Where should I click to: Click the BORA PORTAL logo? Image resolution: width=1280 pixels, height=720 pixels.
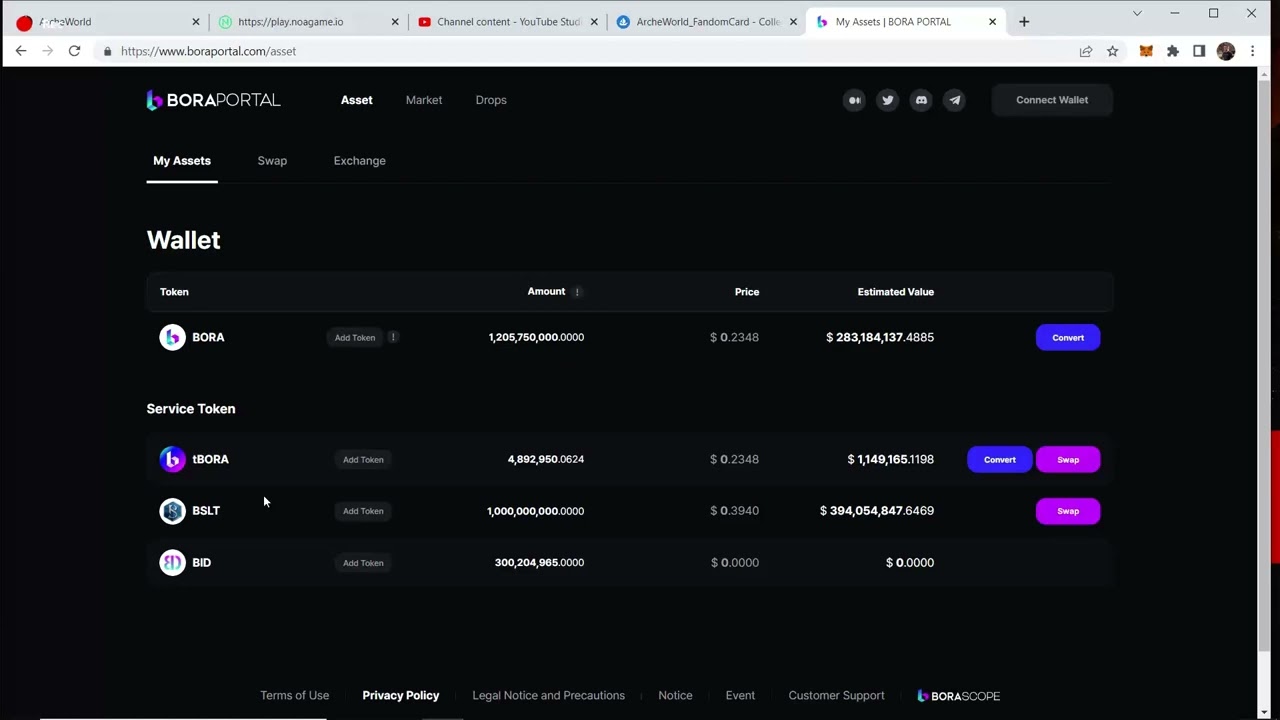coord(213,100)
